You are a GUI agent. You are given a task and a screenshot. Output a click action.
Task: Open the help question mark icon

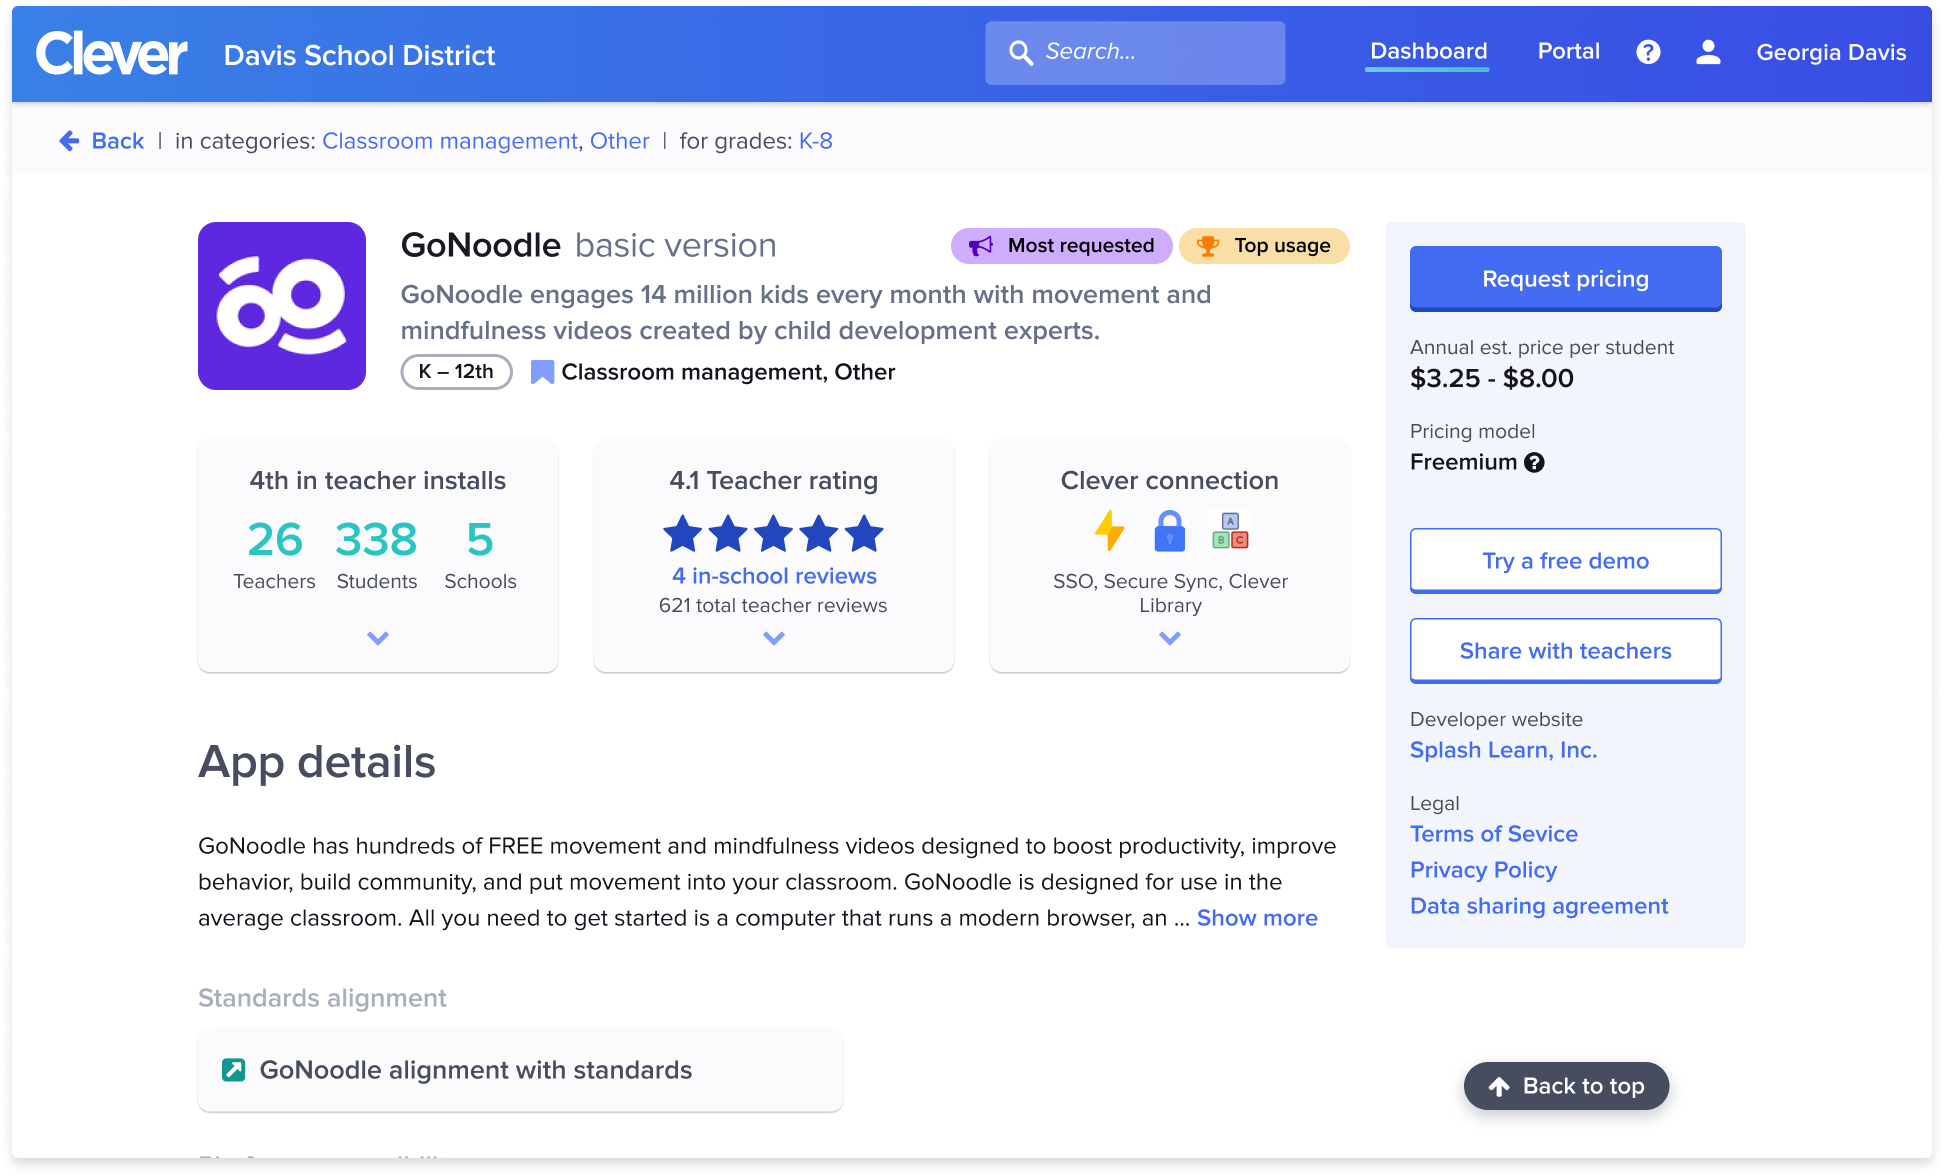[1648, 52]
